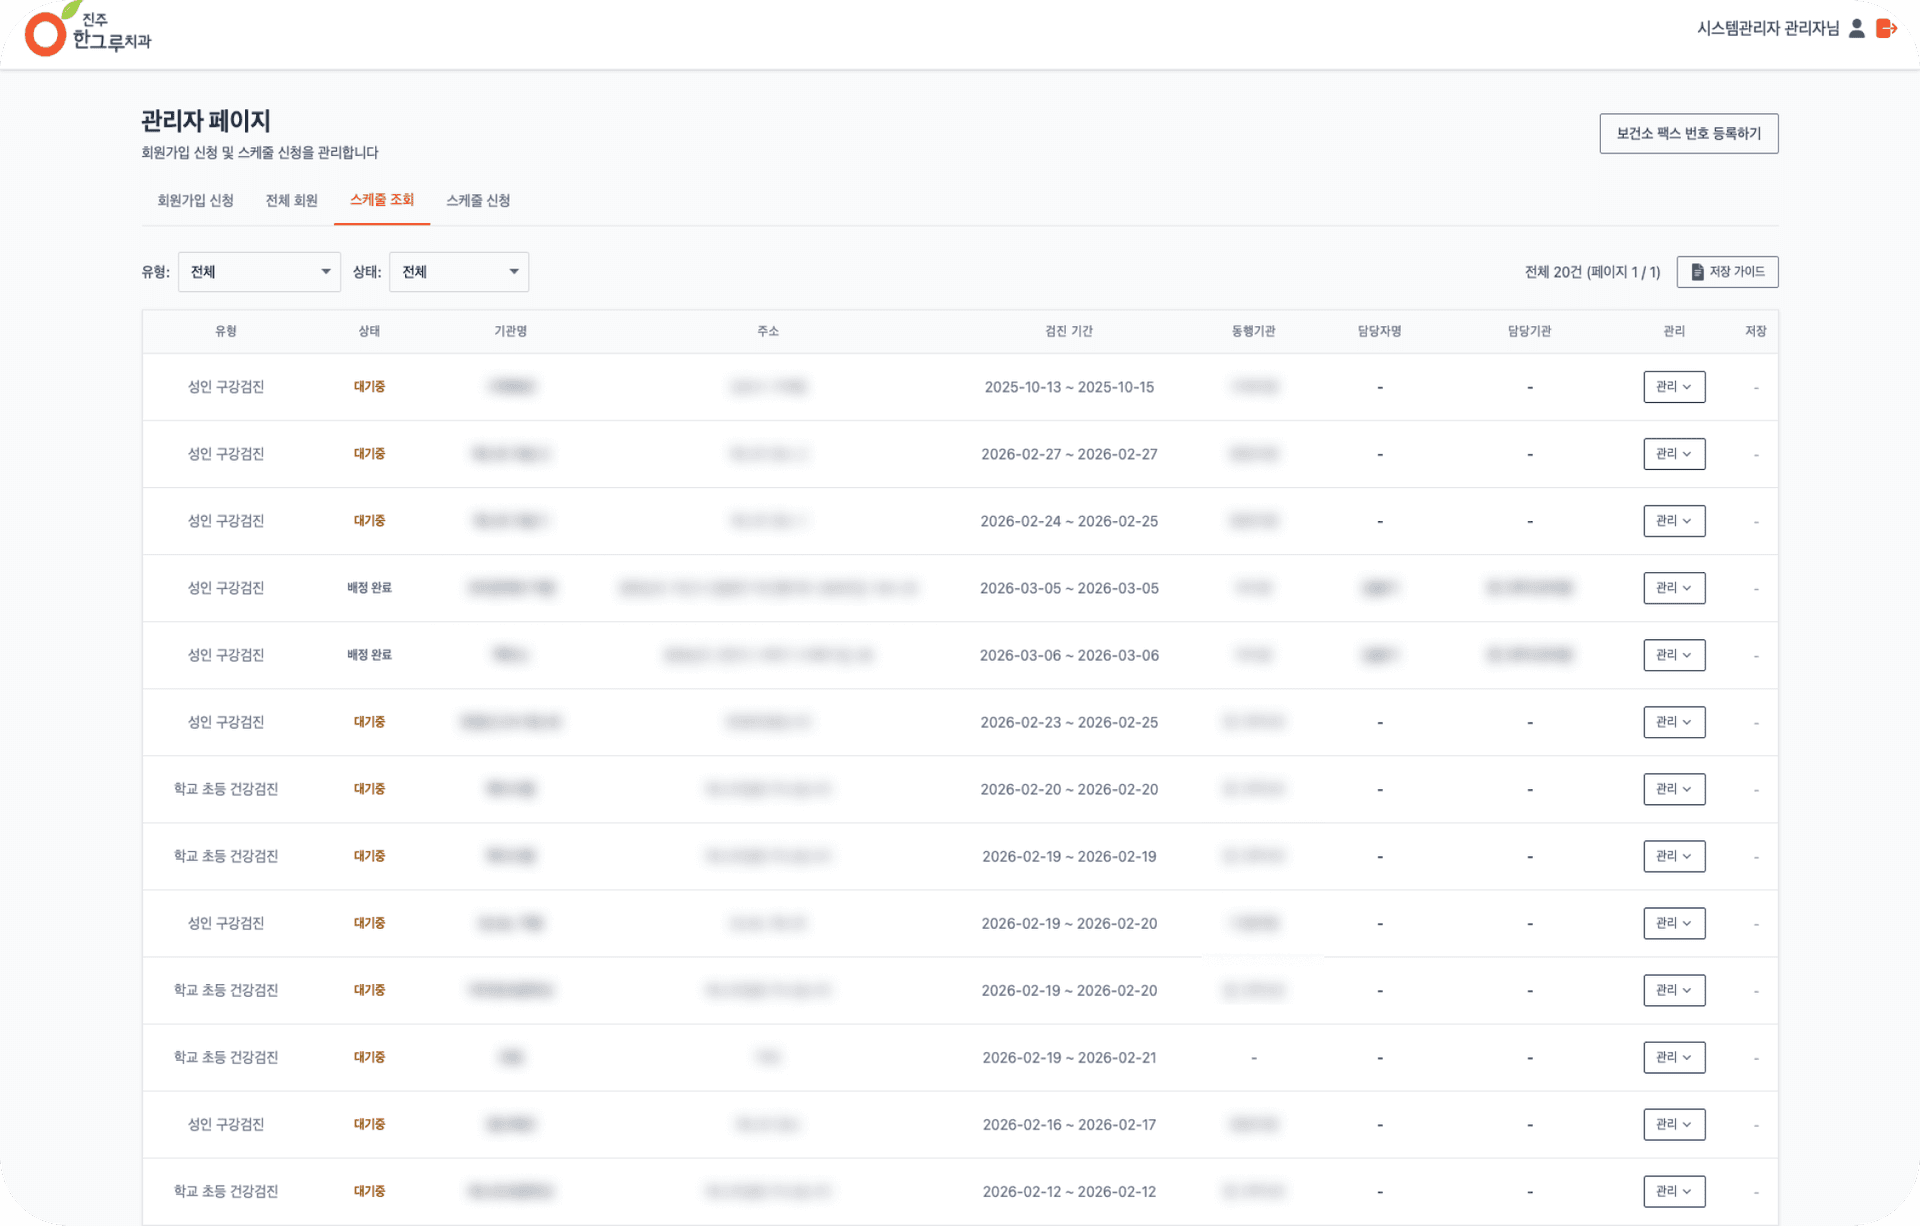Click the 시스템관리자 관리자님 account label
This screenshot has height=1226, width=1920.
coord(1768,29)
